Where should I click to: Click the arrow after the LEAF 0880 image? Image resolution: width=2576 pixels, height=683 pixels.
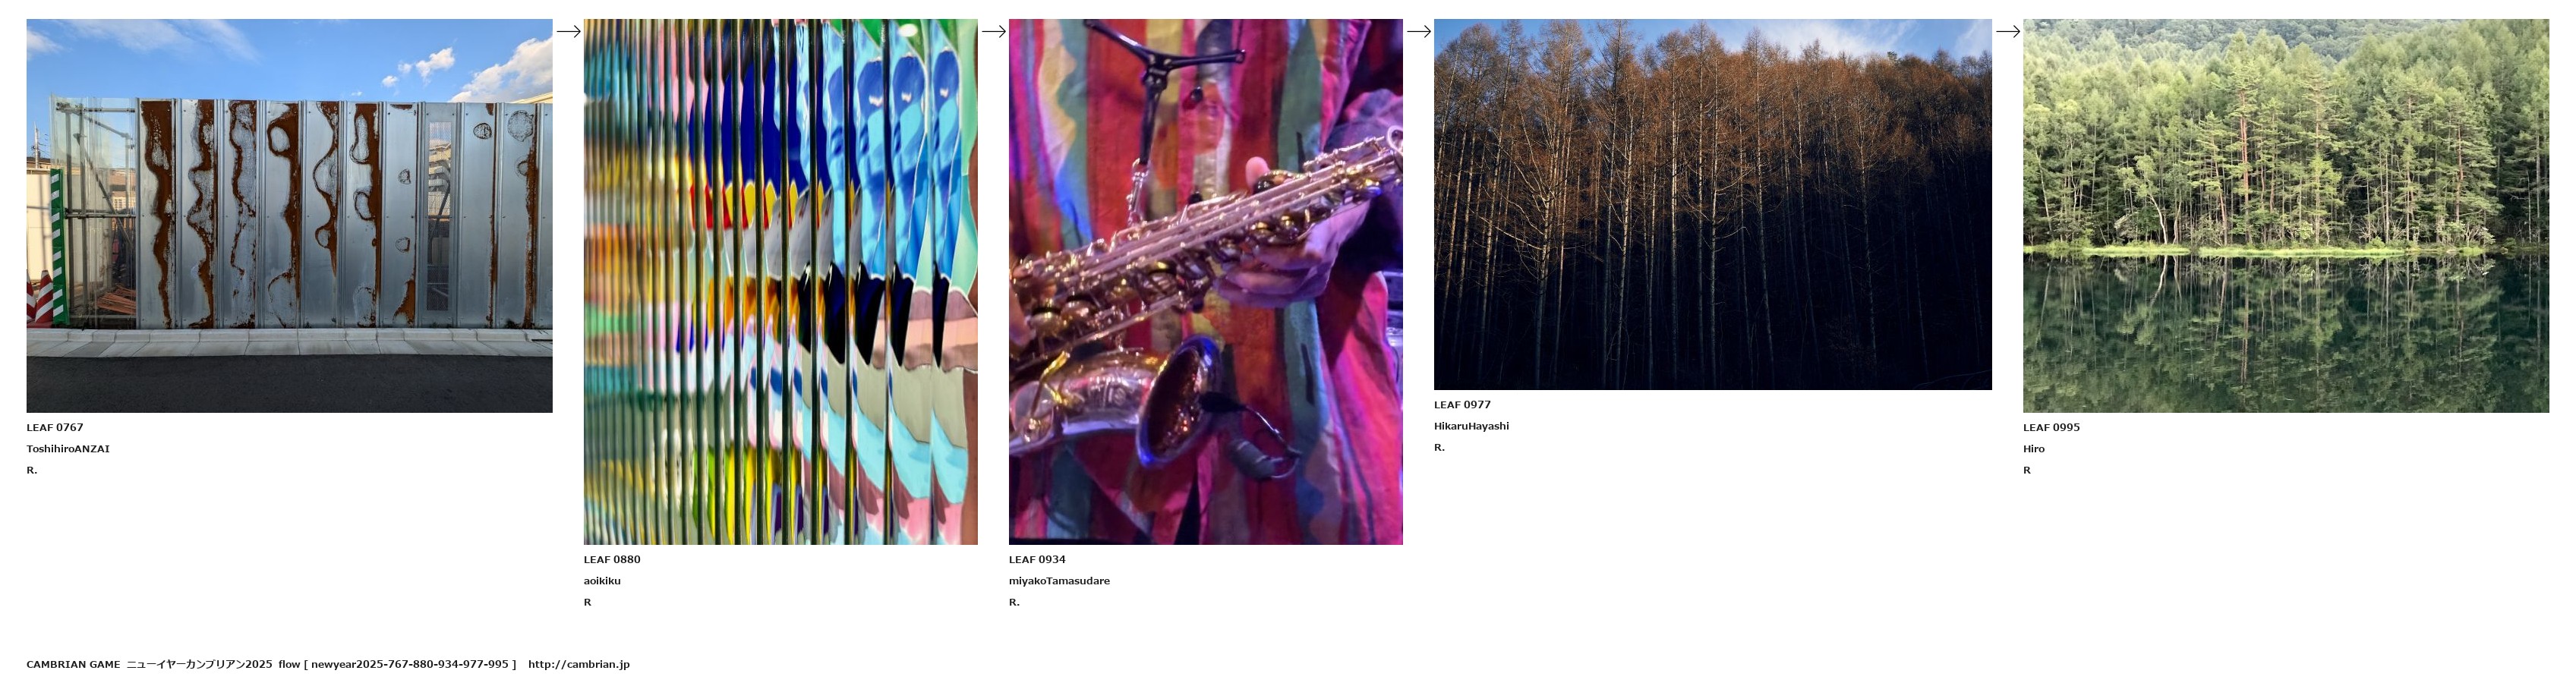pos(993,31)
